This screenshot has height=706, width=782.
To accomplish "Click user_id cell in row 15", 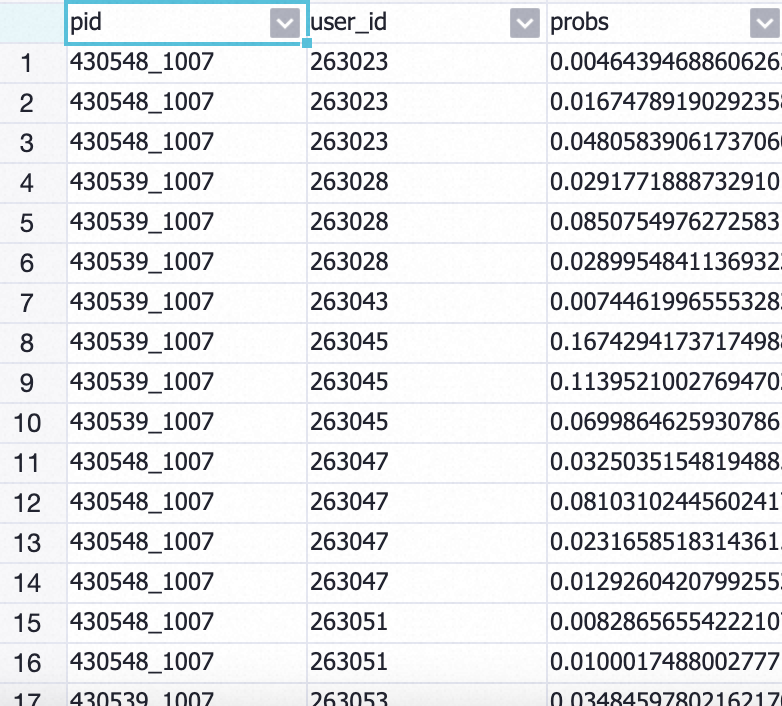I will [427, 623].
